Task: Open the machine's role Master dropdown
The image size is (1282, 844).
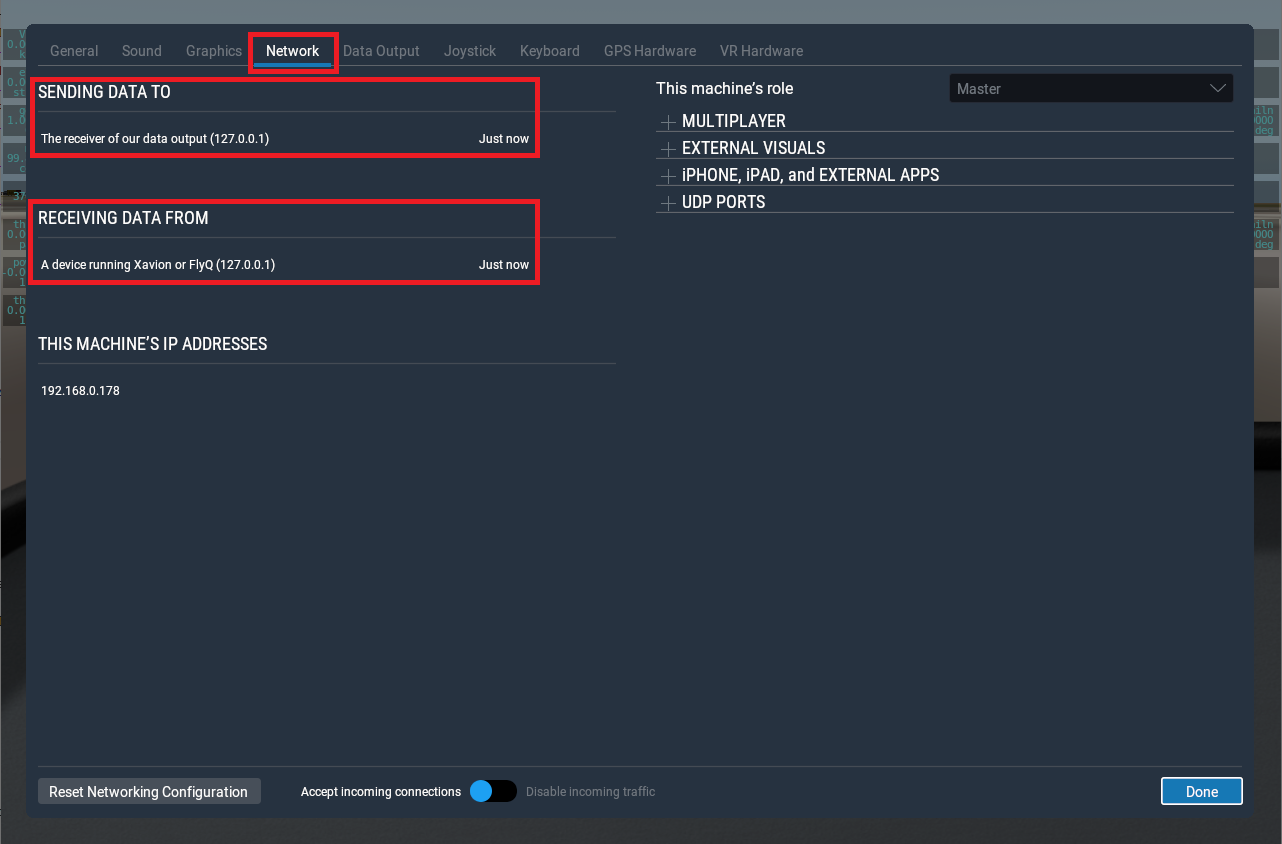Action: (1090, 89)
